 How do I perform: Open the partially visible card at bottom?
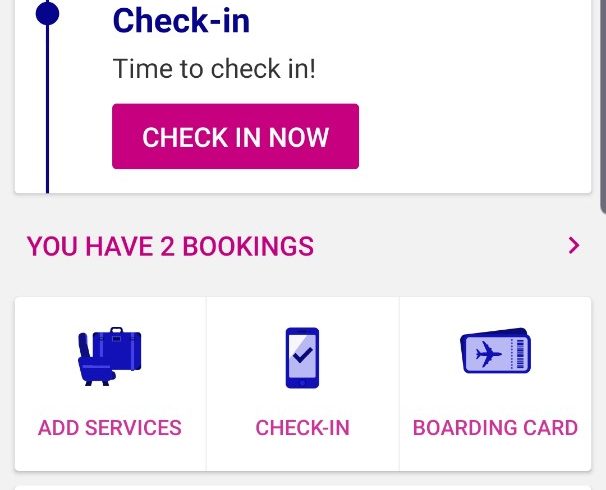303,488
